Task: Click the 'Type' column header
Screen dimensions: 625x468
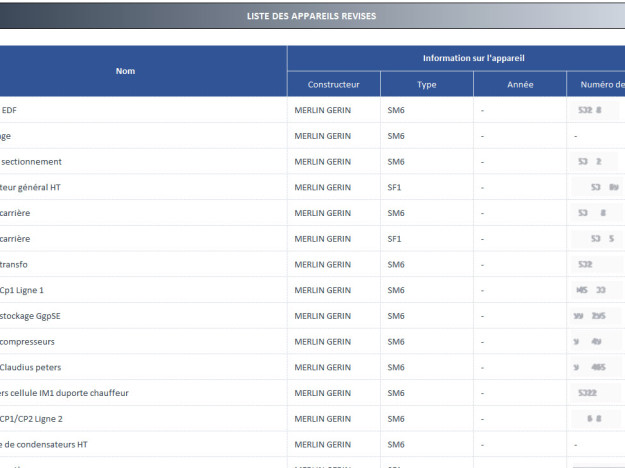Action: click(426, 84)
